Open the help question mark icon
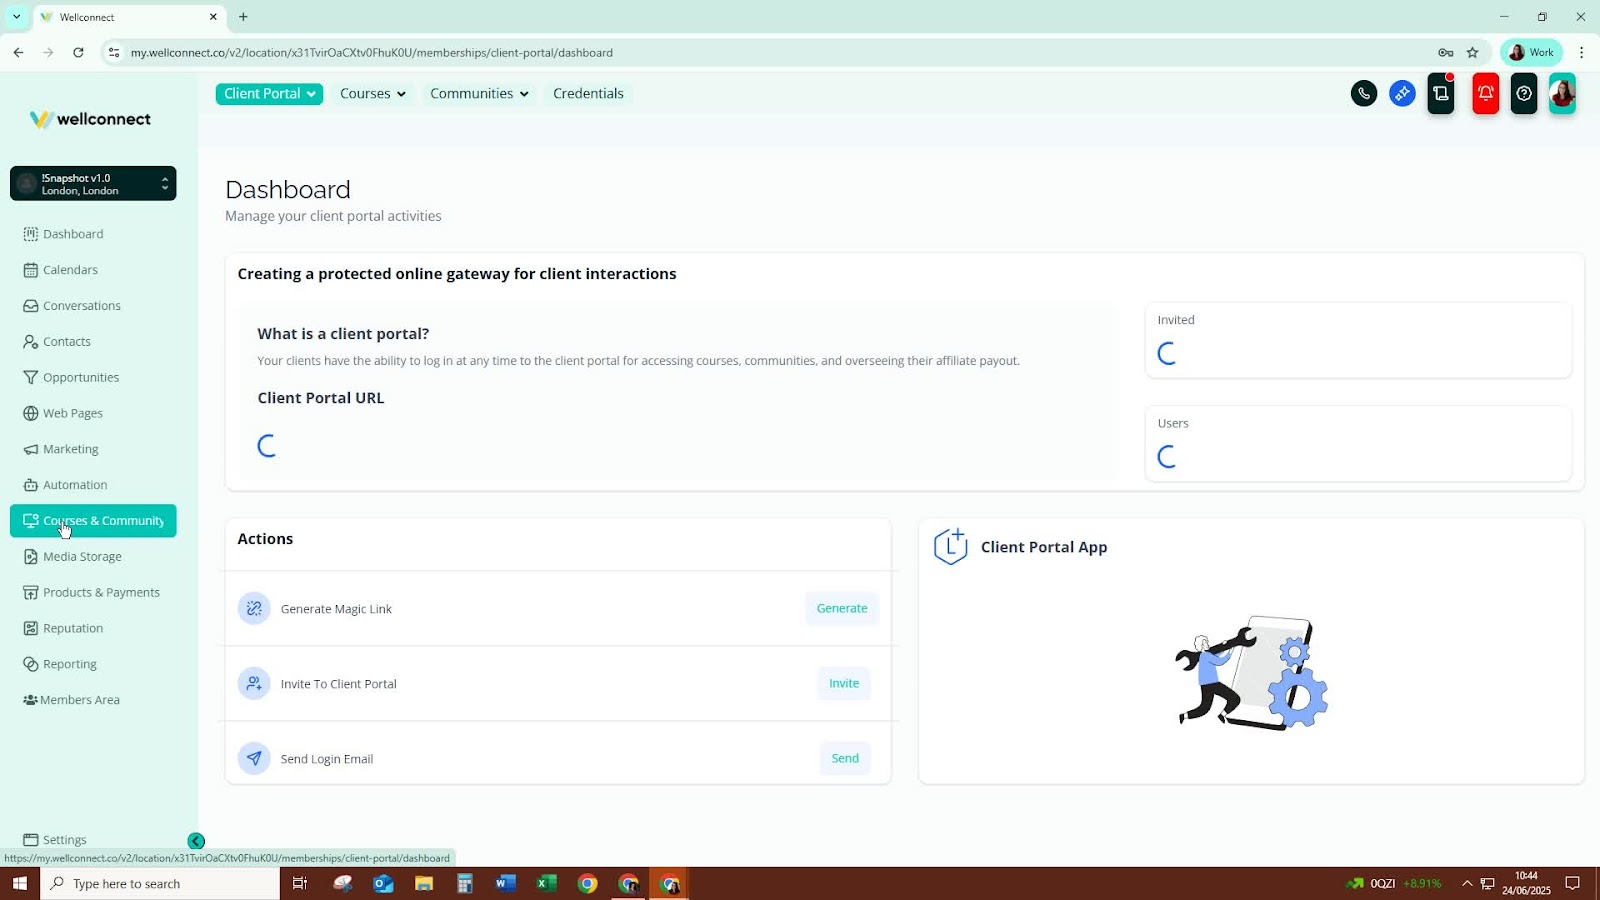Screen dimensions: 1600x900 pos(1524,94)
